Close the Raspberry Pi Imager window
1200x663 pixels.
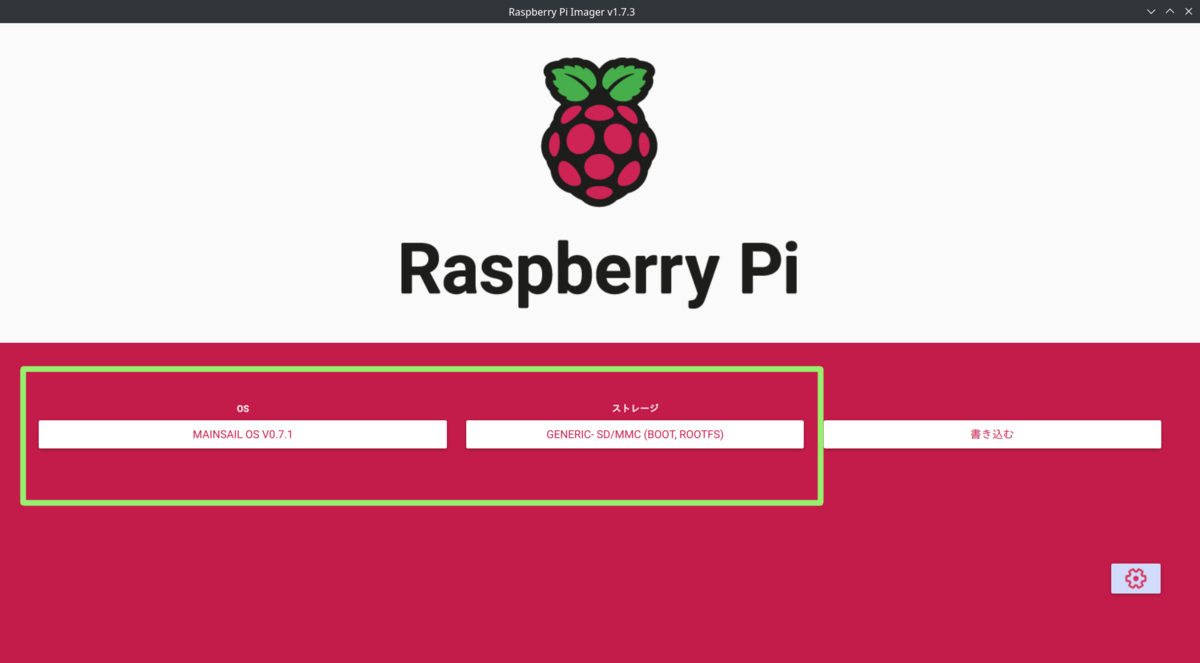1188,11
